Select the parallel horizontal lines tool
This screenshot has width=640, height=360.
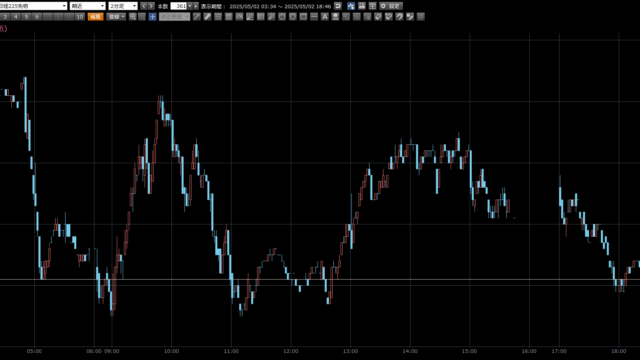pyautogui.click(x=218, y=17)
